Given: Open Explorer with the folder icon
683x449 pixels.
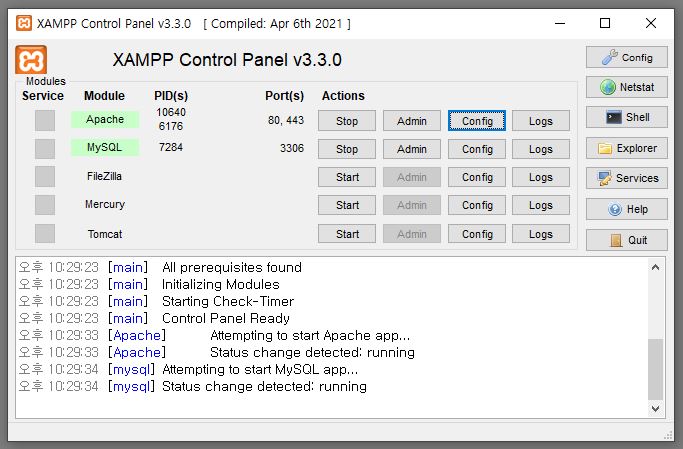Looking at the screenshot, I should point(626,148).
